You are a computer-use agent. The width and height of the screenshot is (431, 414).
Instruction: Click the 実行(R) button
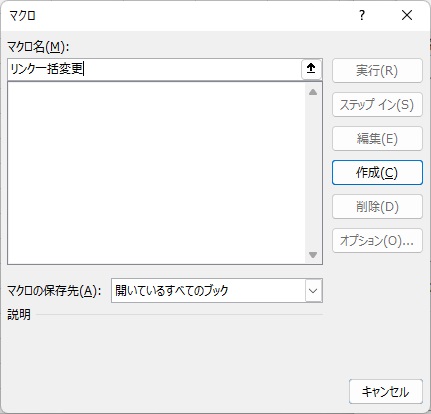coord(377,71)
